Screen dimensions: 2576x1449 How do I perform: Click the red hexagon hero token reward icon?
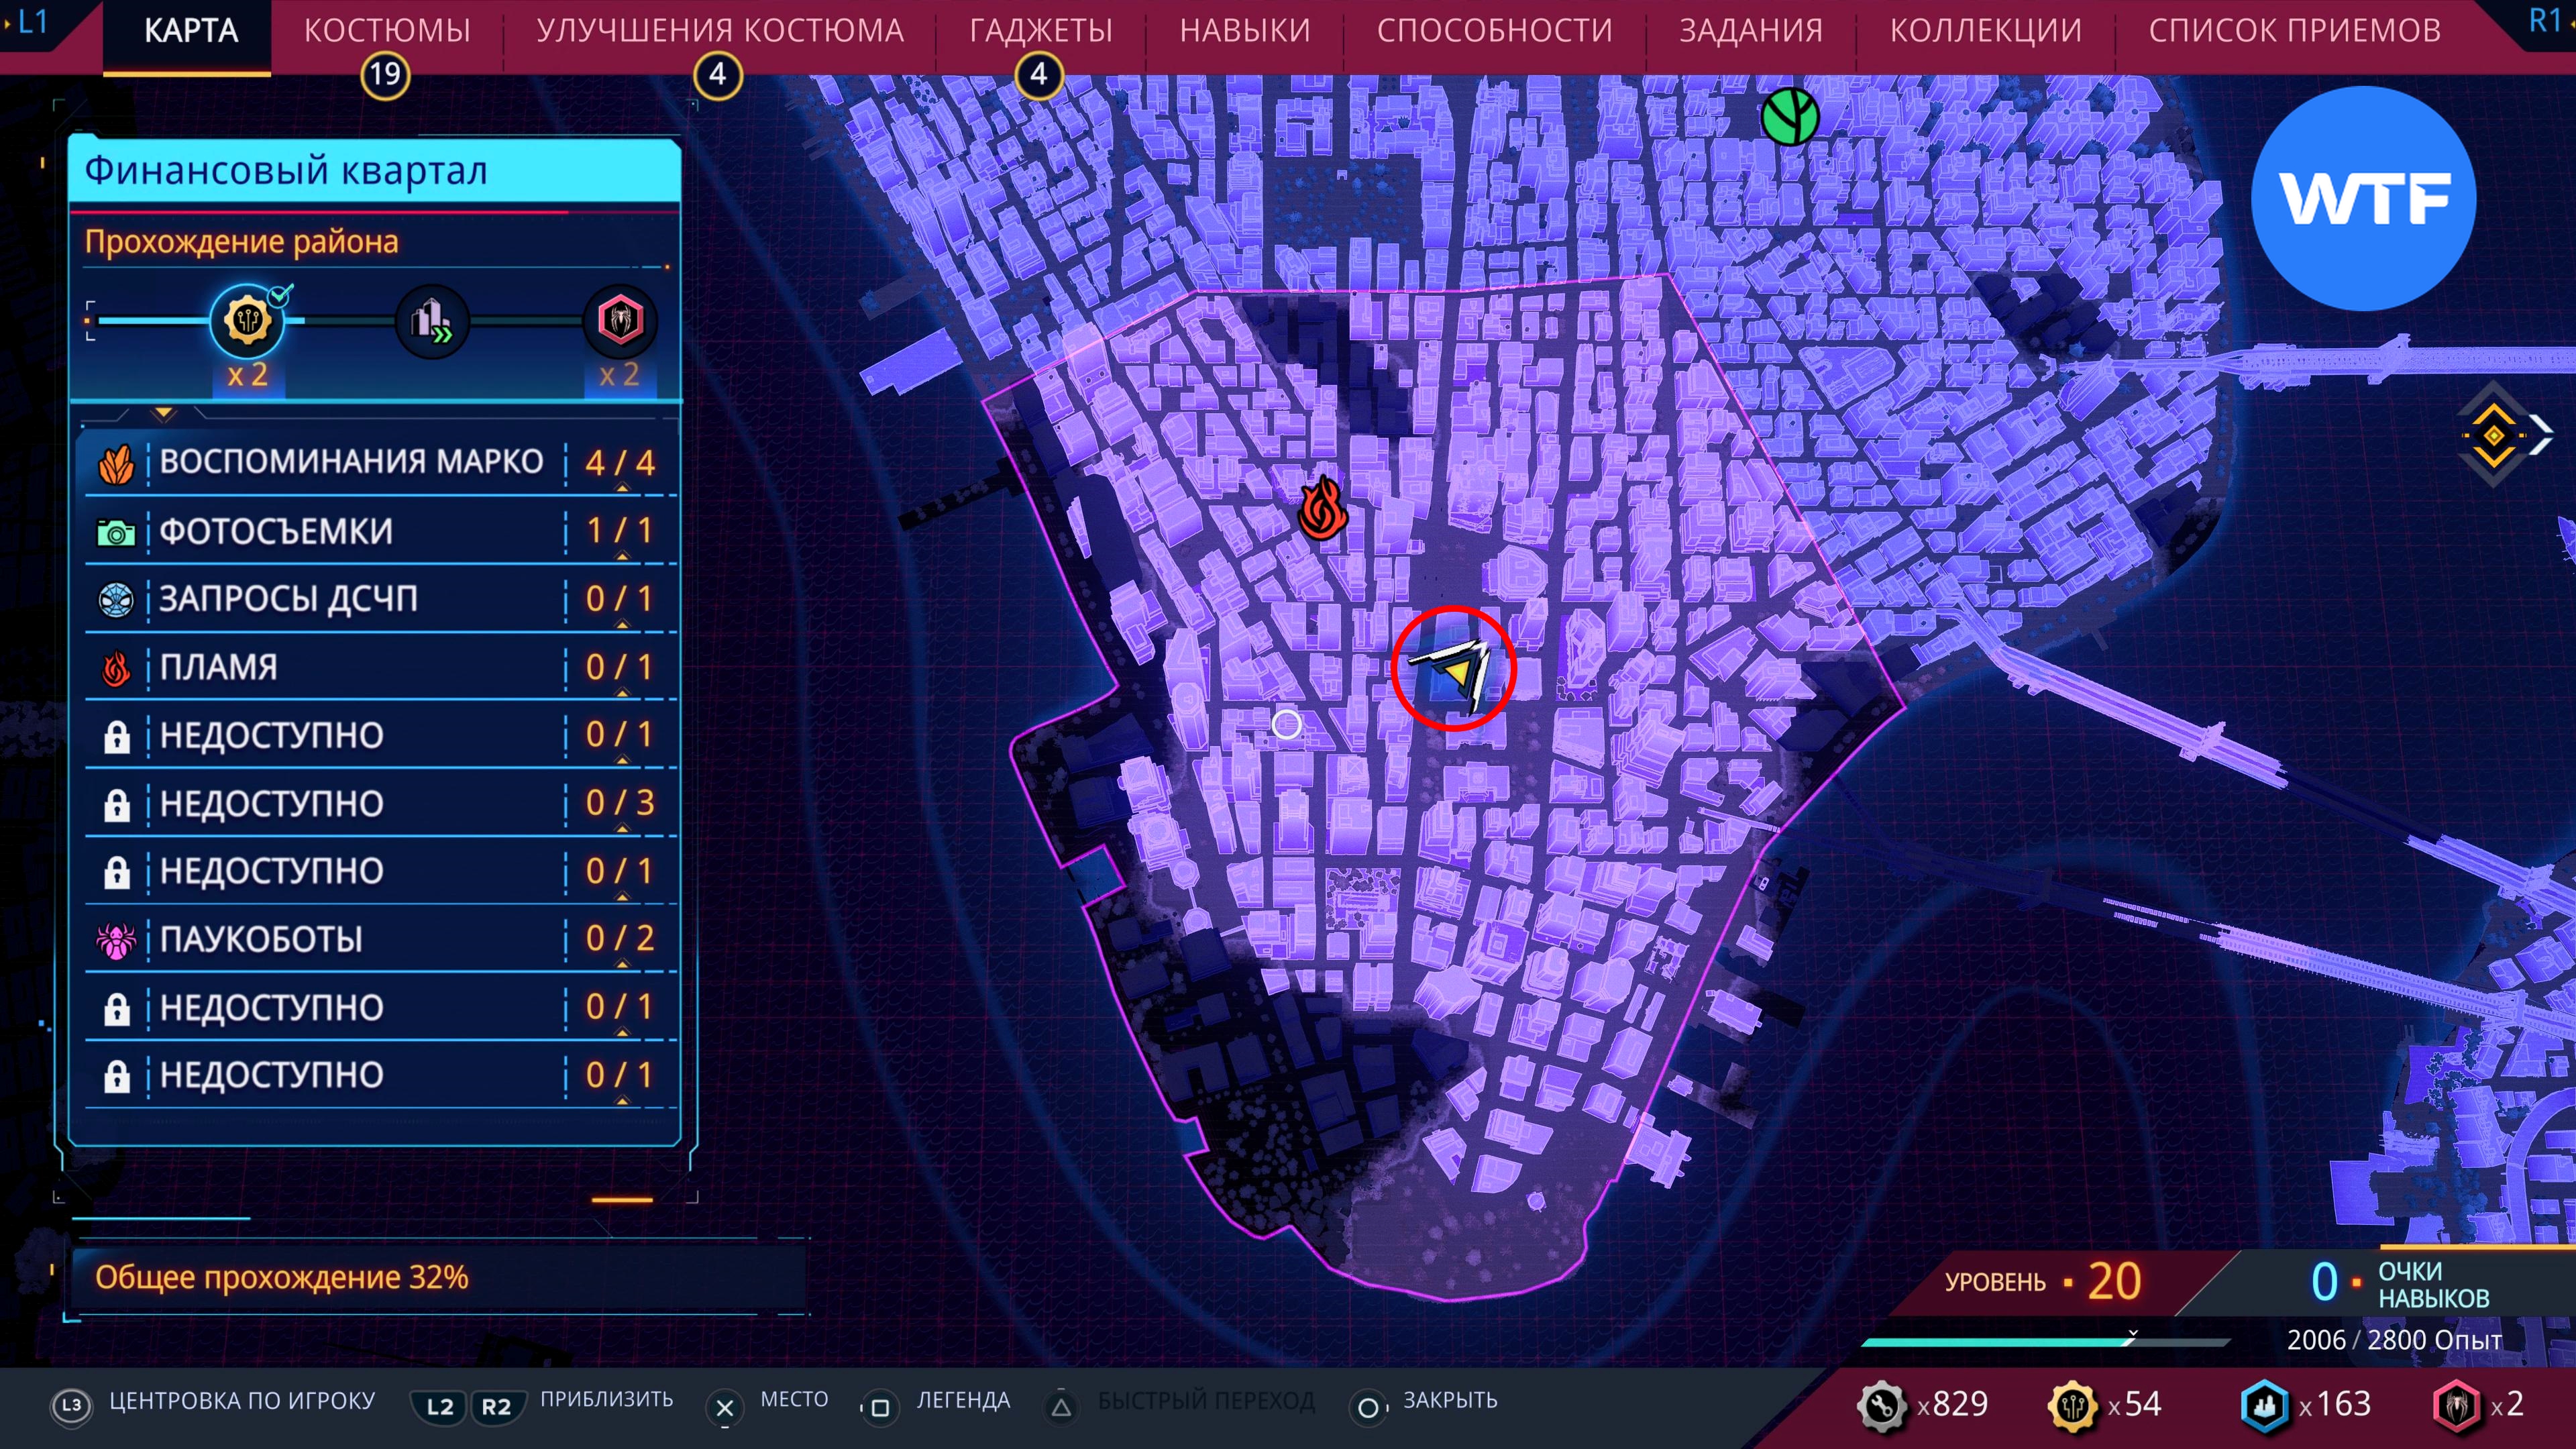click(x=620, y=321)
